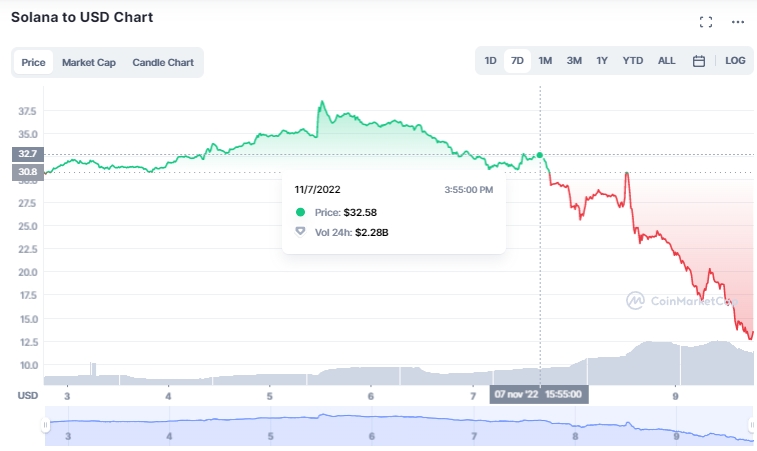This screenshot has height=451, width=757.
Task: Select the 1D time range
Action: tap(491, 61)
